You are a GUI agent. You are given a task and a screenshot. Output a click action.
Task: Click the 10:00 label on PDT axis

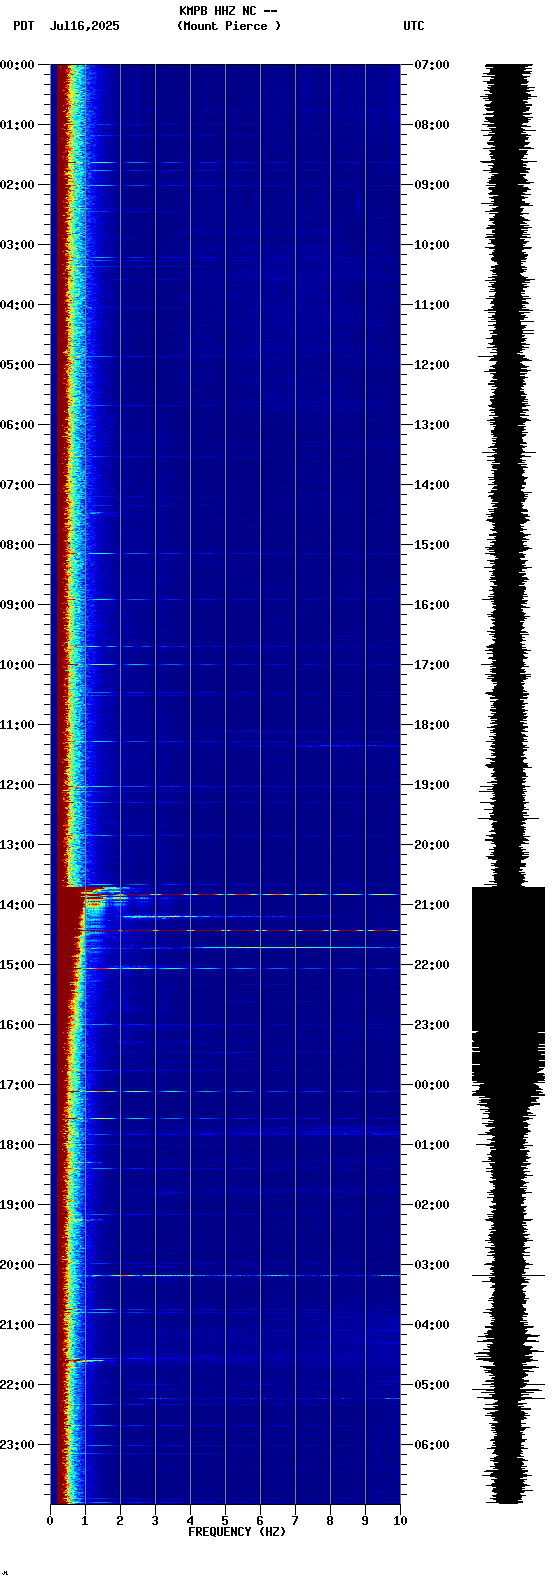[x=17, y=665]
